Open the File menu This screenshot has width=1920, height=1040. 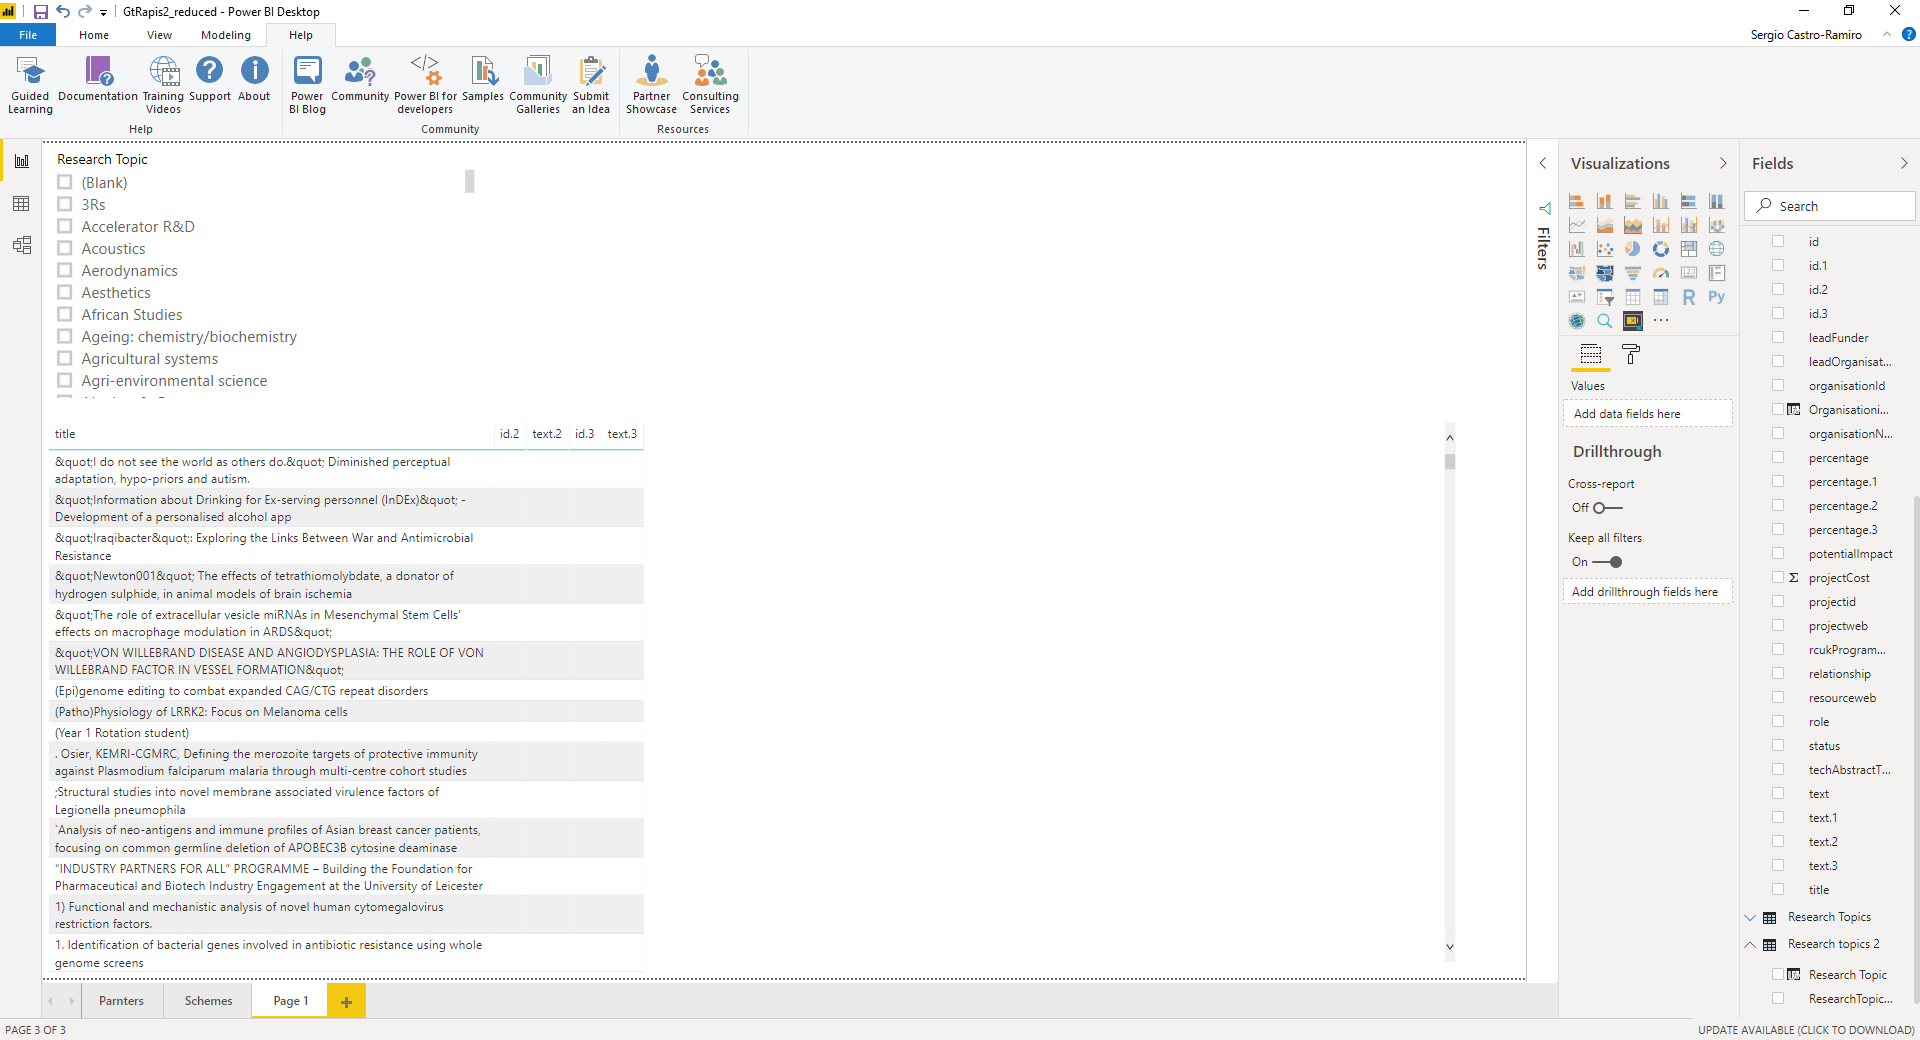(28, 35)
